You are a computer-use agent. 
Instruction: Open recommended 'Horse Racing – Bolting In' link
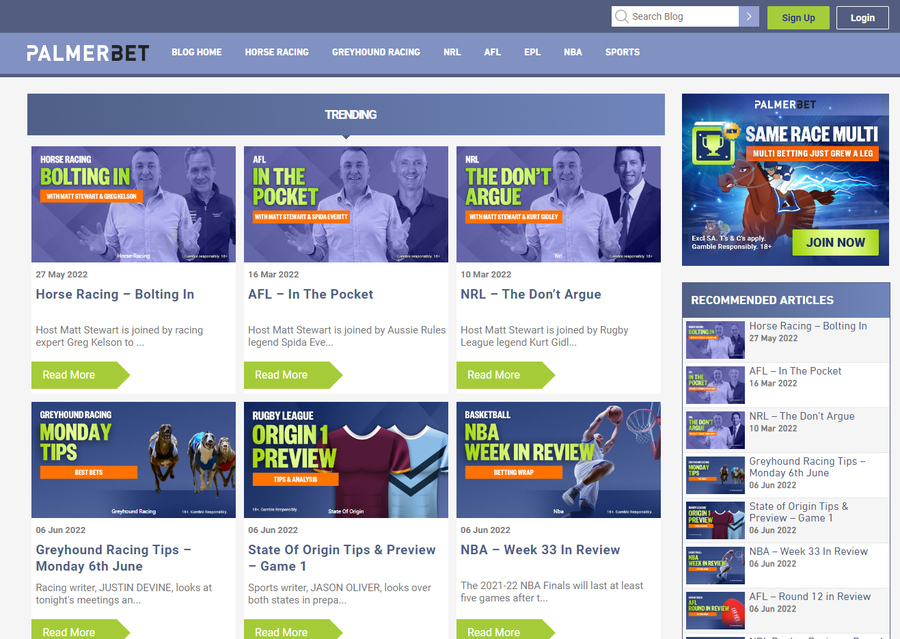[x=808, y=326]
